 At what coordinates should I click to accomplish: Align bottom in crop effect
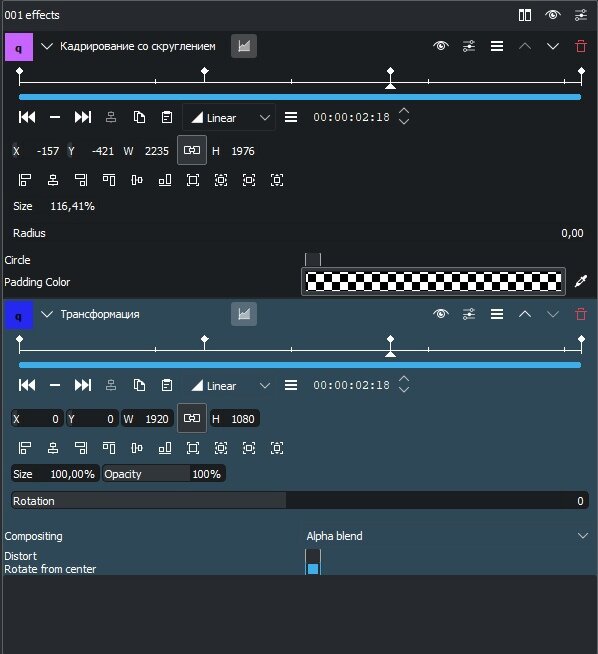tap(165, 180)
